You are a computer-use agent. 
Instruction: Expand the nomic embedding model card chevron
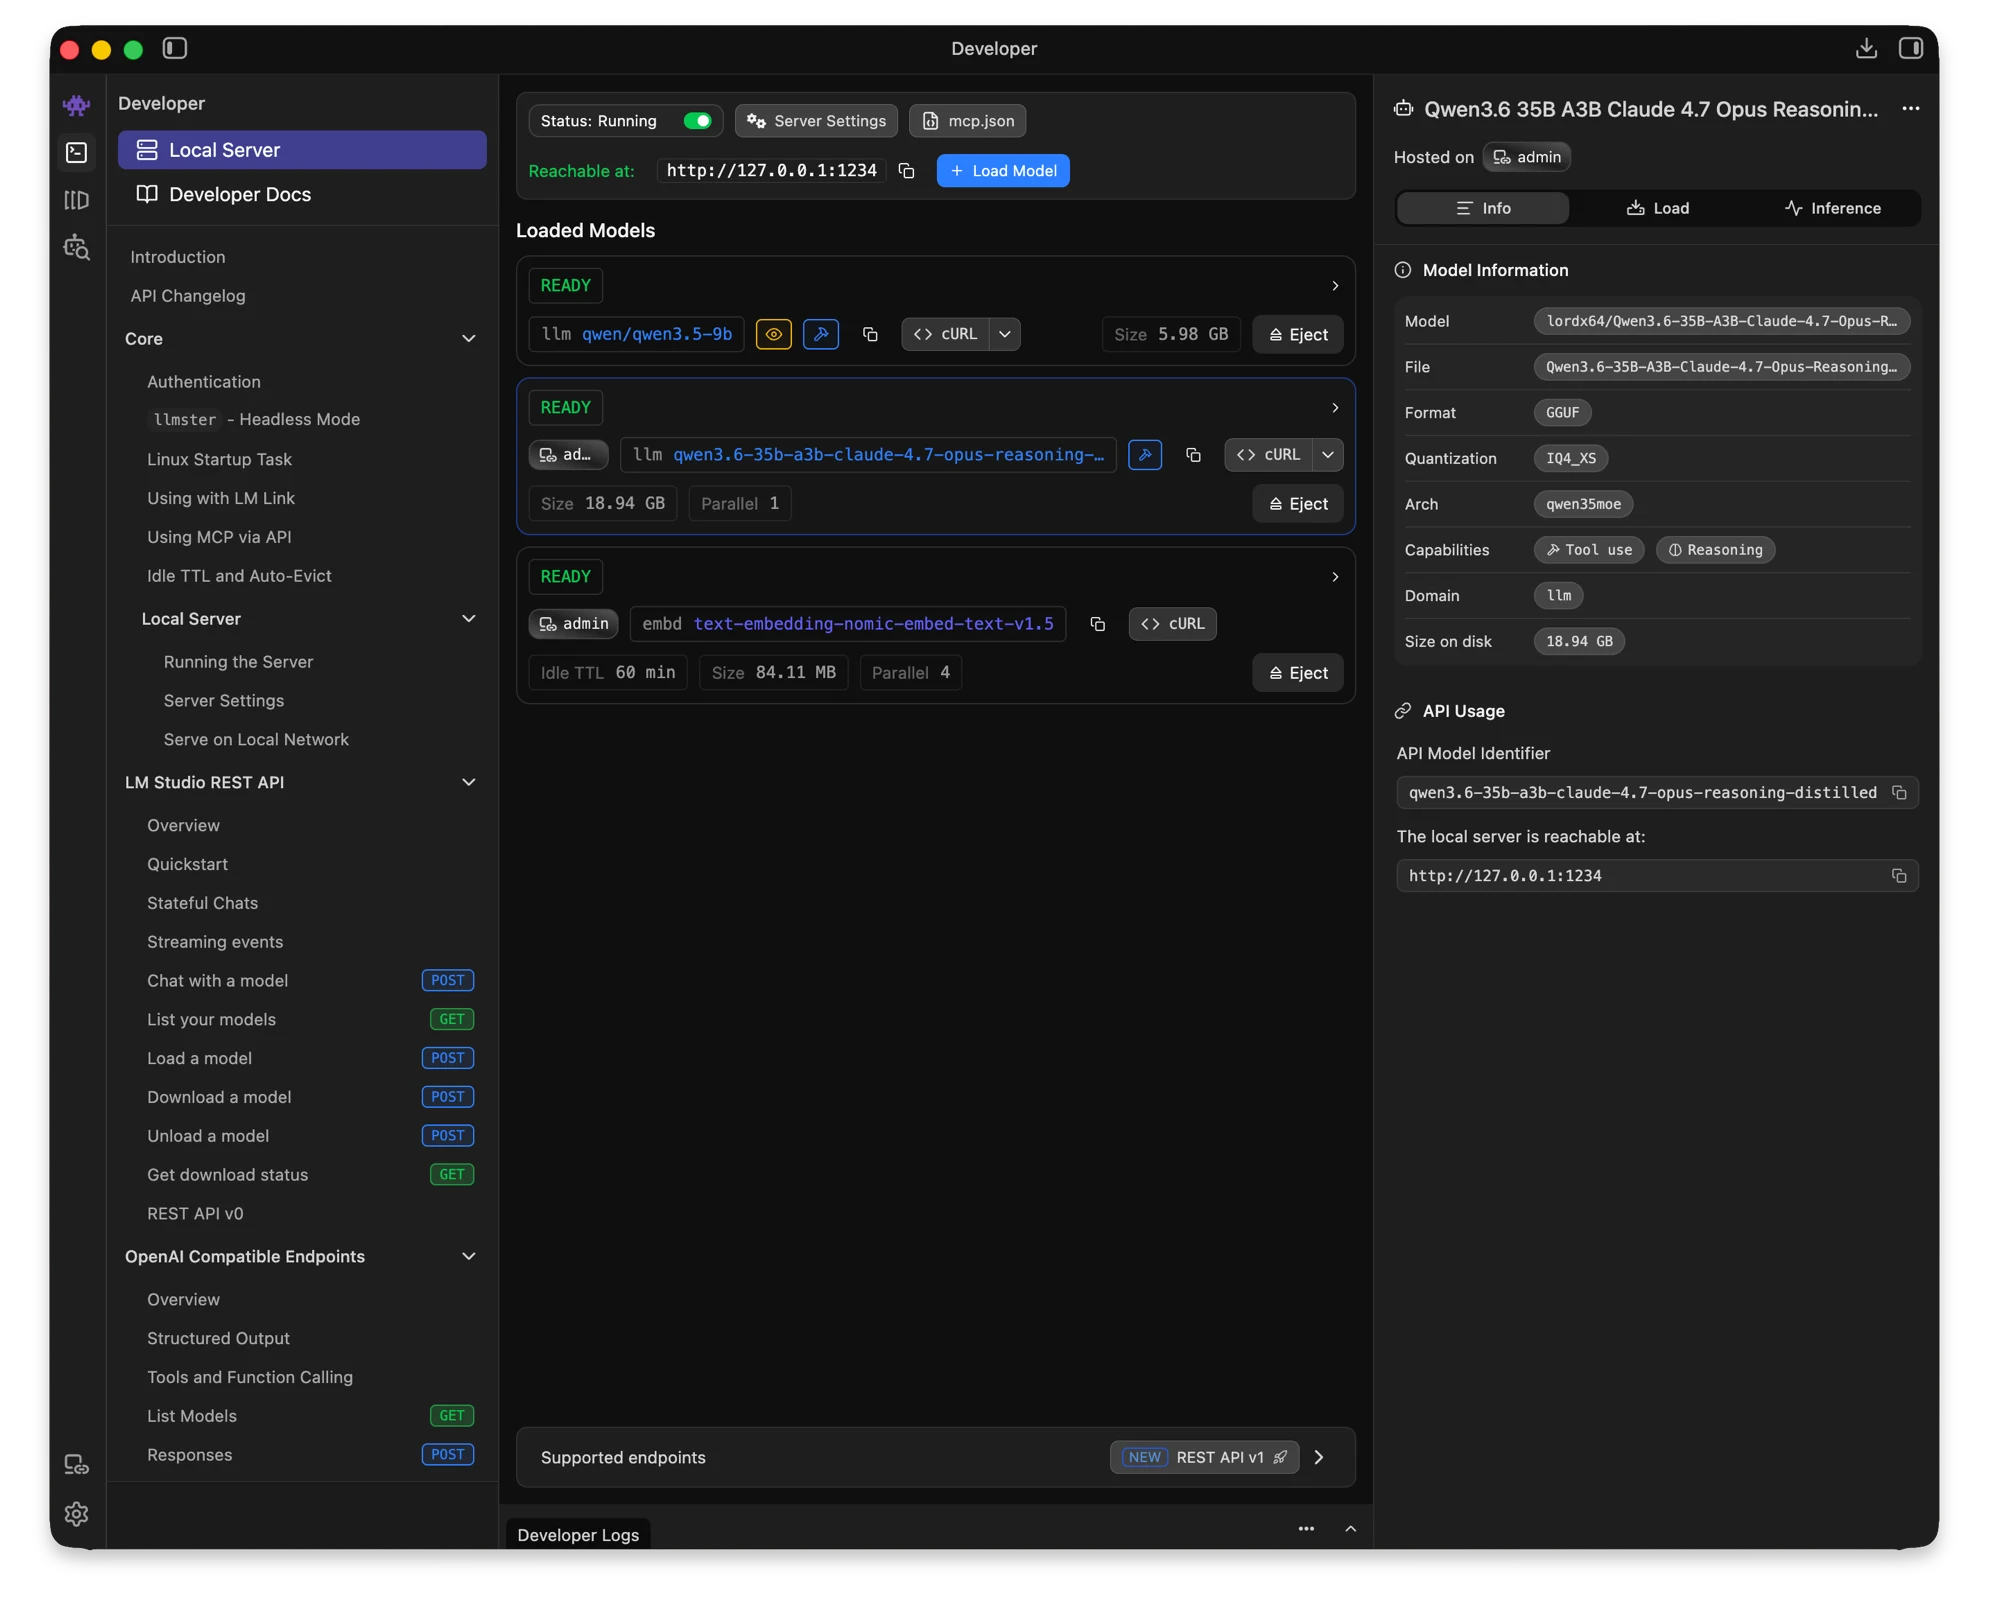pos(1335,577)
